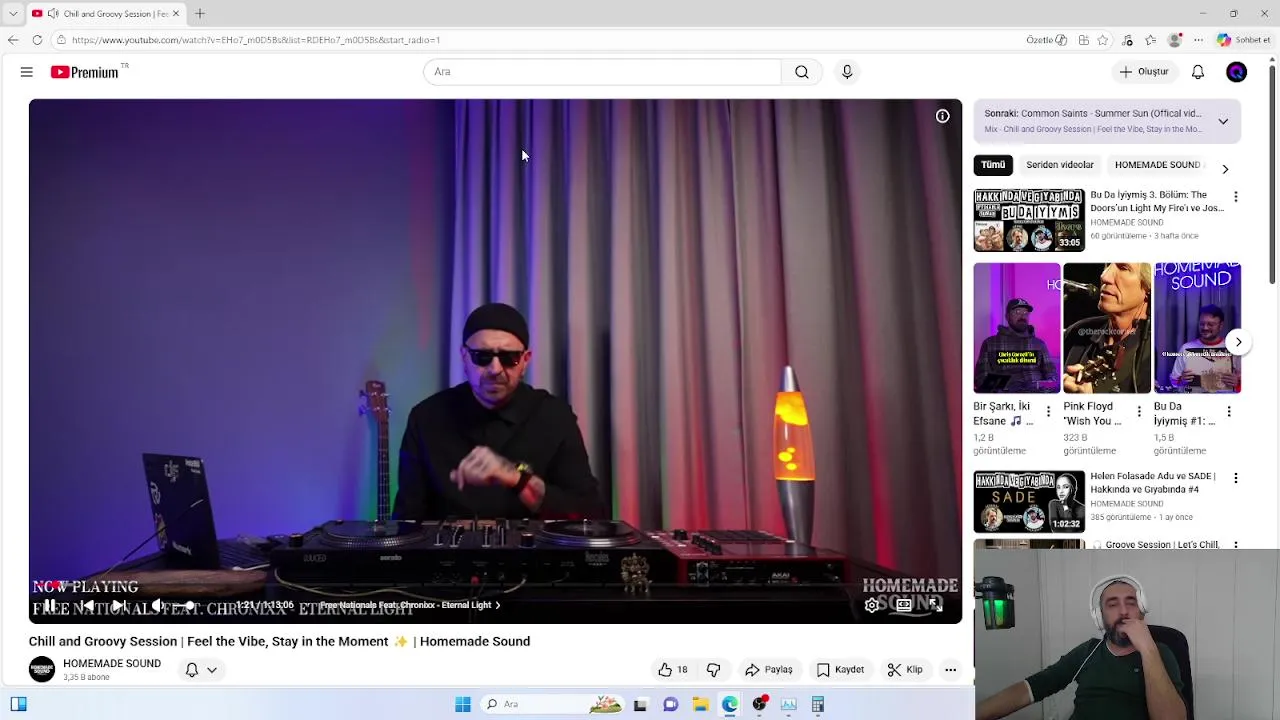Open options for Bu Da İyiymiş 3. Bölüm

pos(1236,197)
